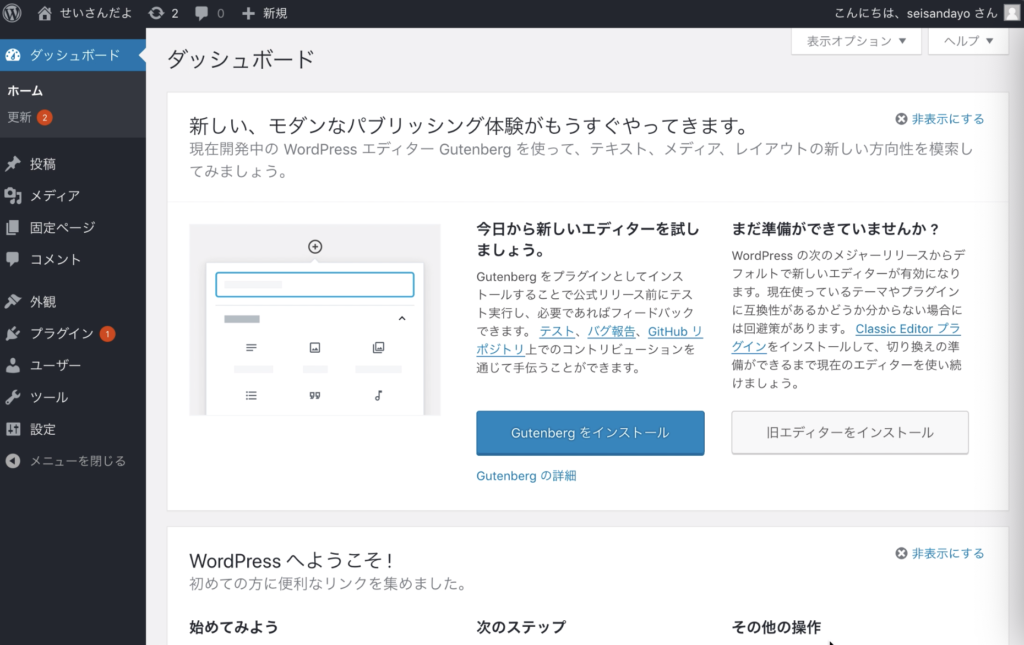
Task: Open プラグイン (Plugins) in sidebar
Action: (61, 334)
